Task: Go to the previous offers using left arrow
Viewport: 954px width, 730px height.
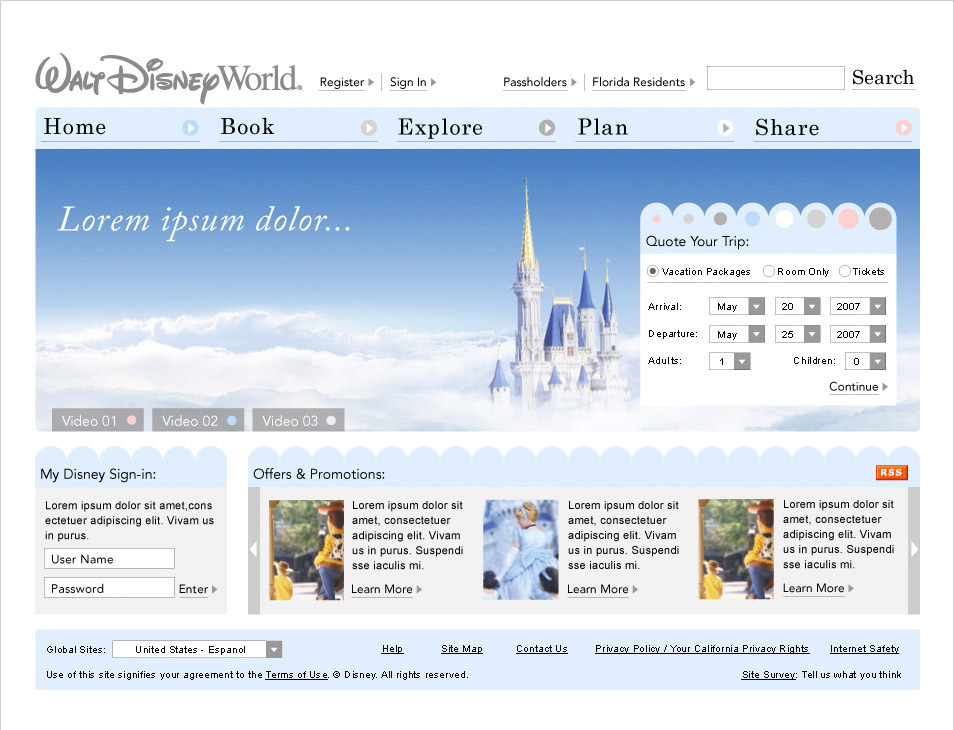Action: tap(254, 550)
